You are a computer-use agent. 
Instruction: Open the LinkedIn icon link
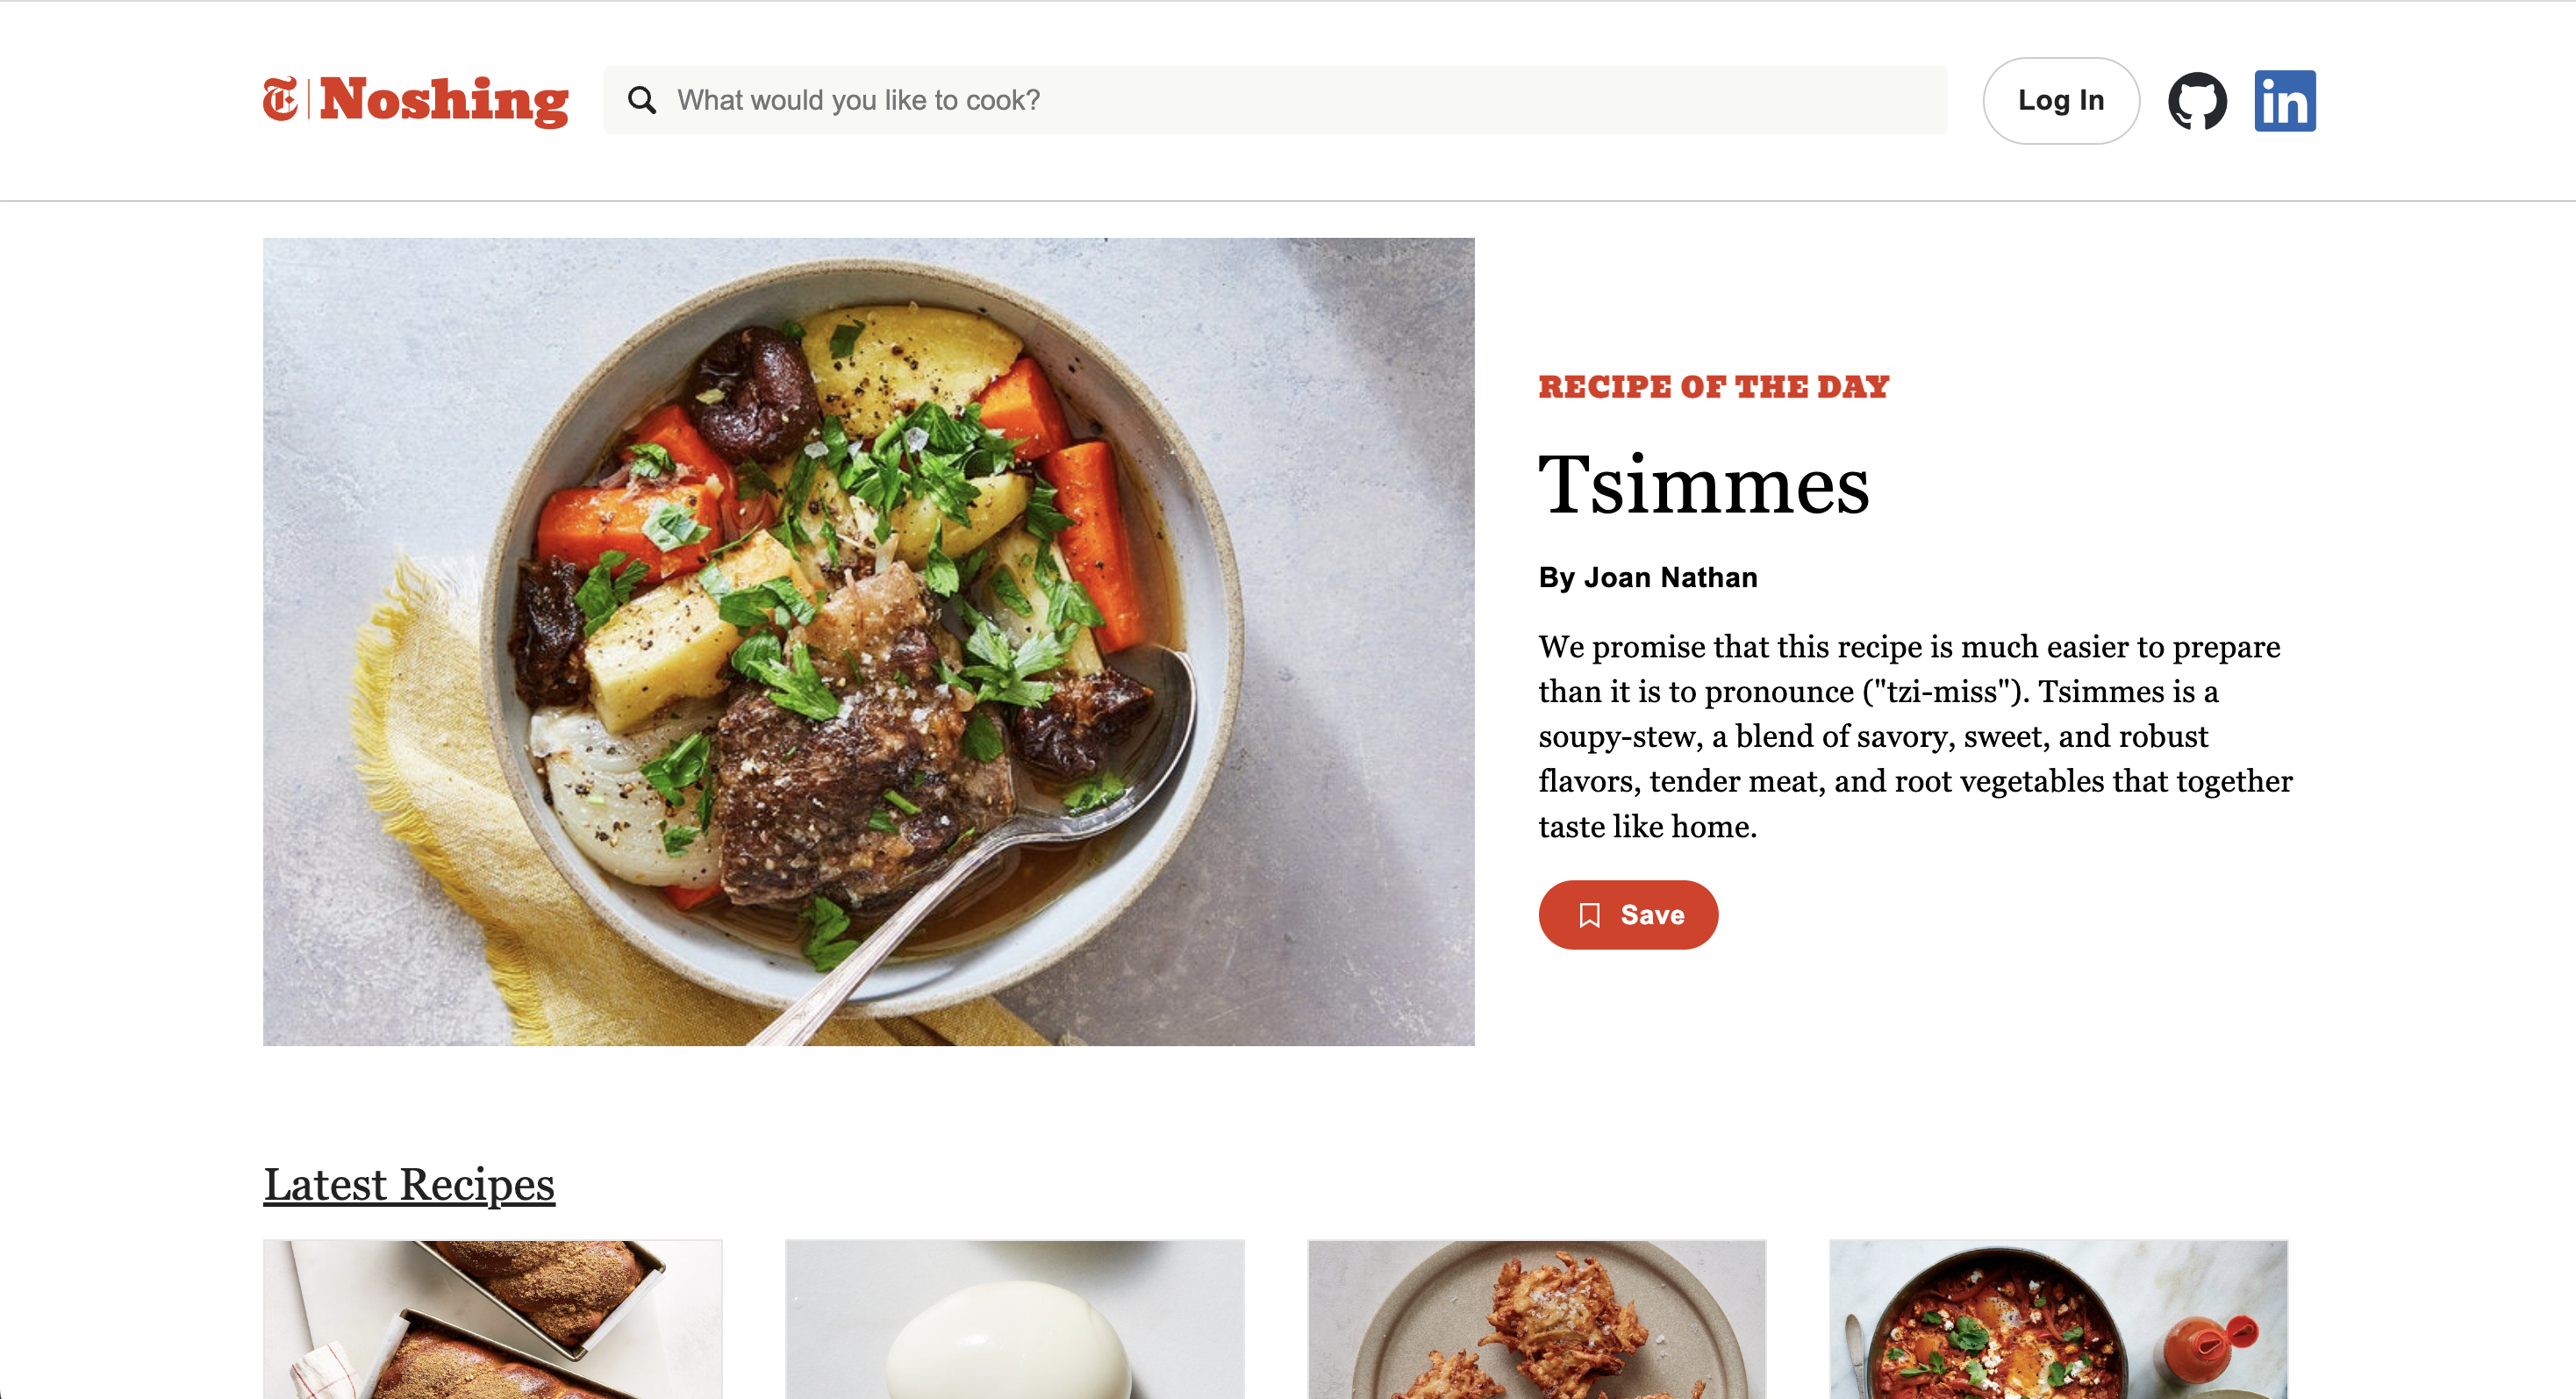(x=2285, y=101)
